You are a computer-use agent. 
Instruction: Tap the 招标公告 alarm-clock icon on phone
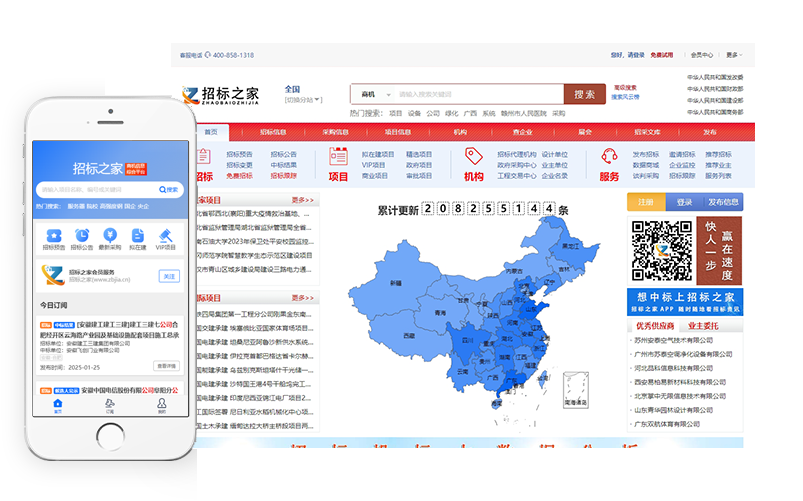(x=81, y=236)
